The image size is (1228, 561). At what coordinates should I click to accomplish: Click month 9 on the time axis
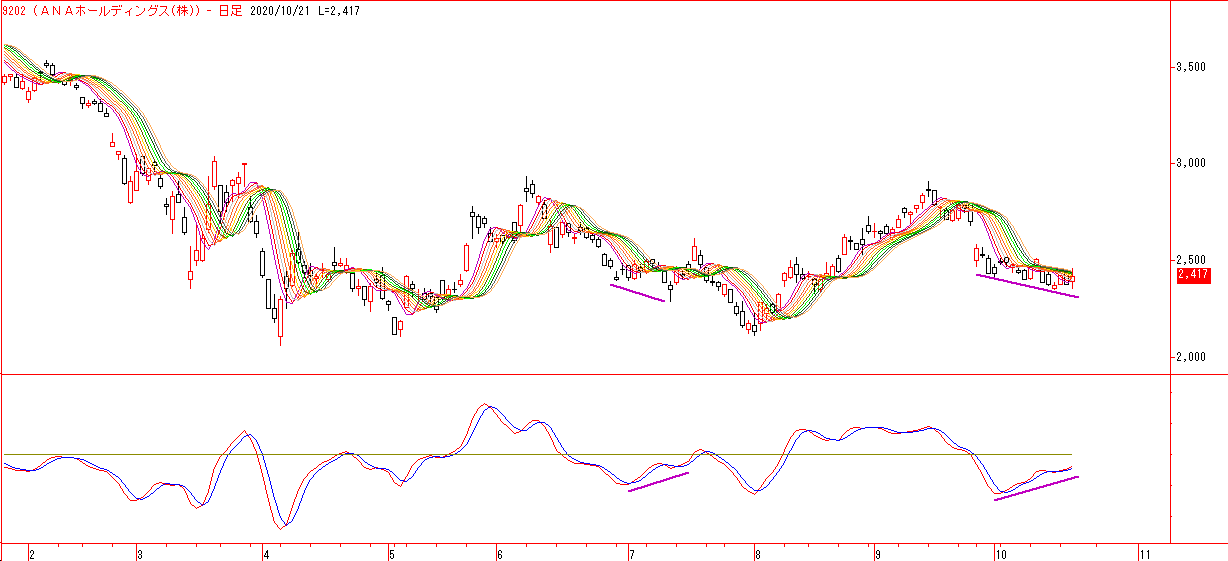click(x=877, y=553)
